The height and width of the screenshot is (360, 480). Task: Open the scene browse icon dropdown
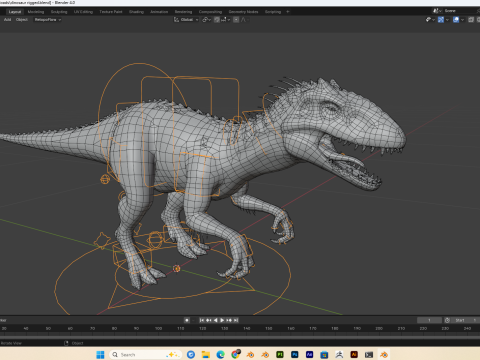click(x=437, y=11)
